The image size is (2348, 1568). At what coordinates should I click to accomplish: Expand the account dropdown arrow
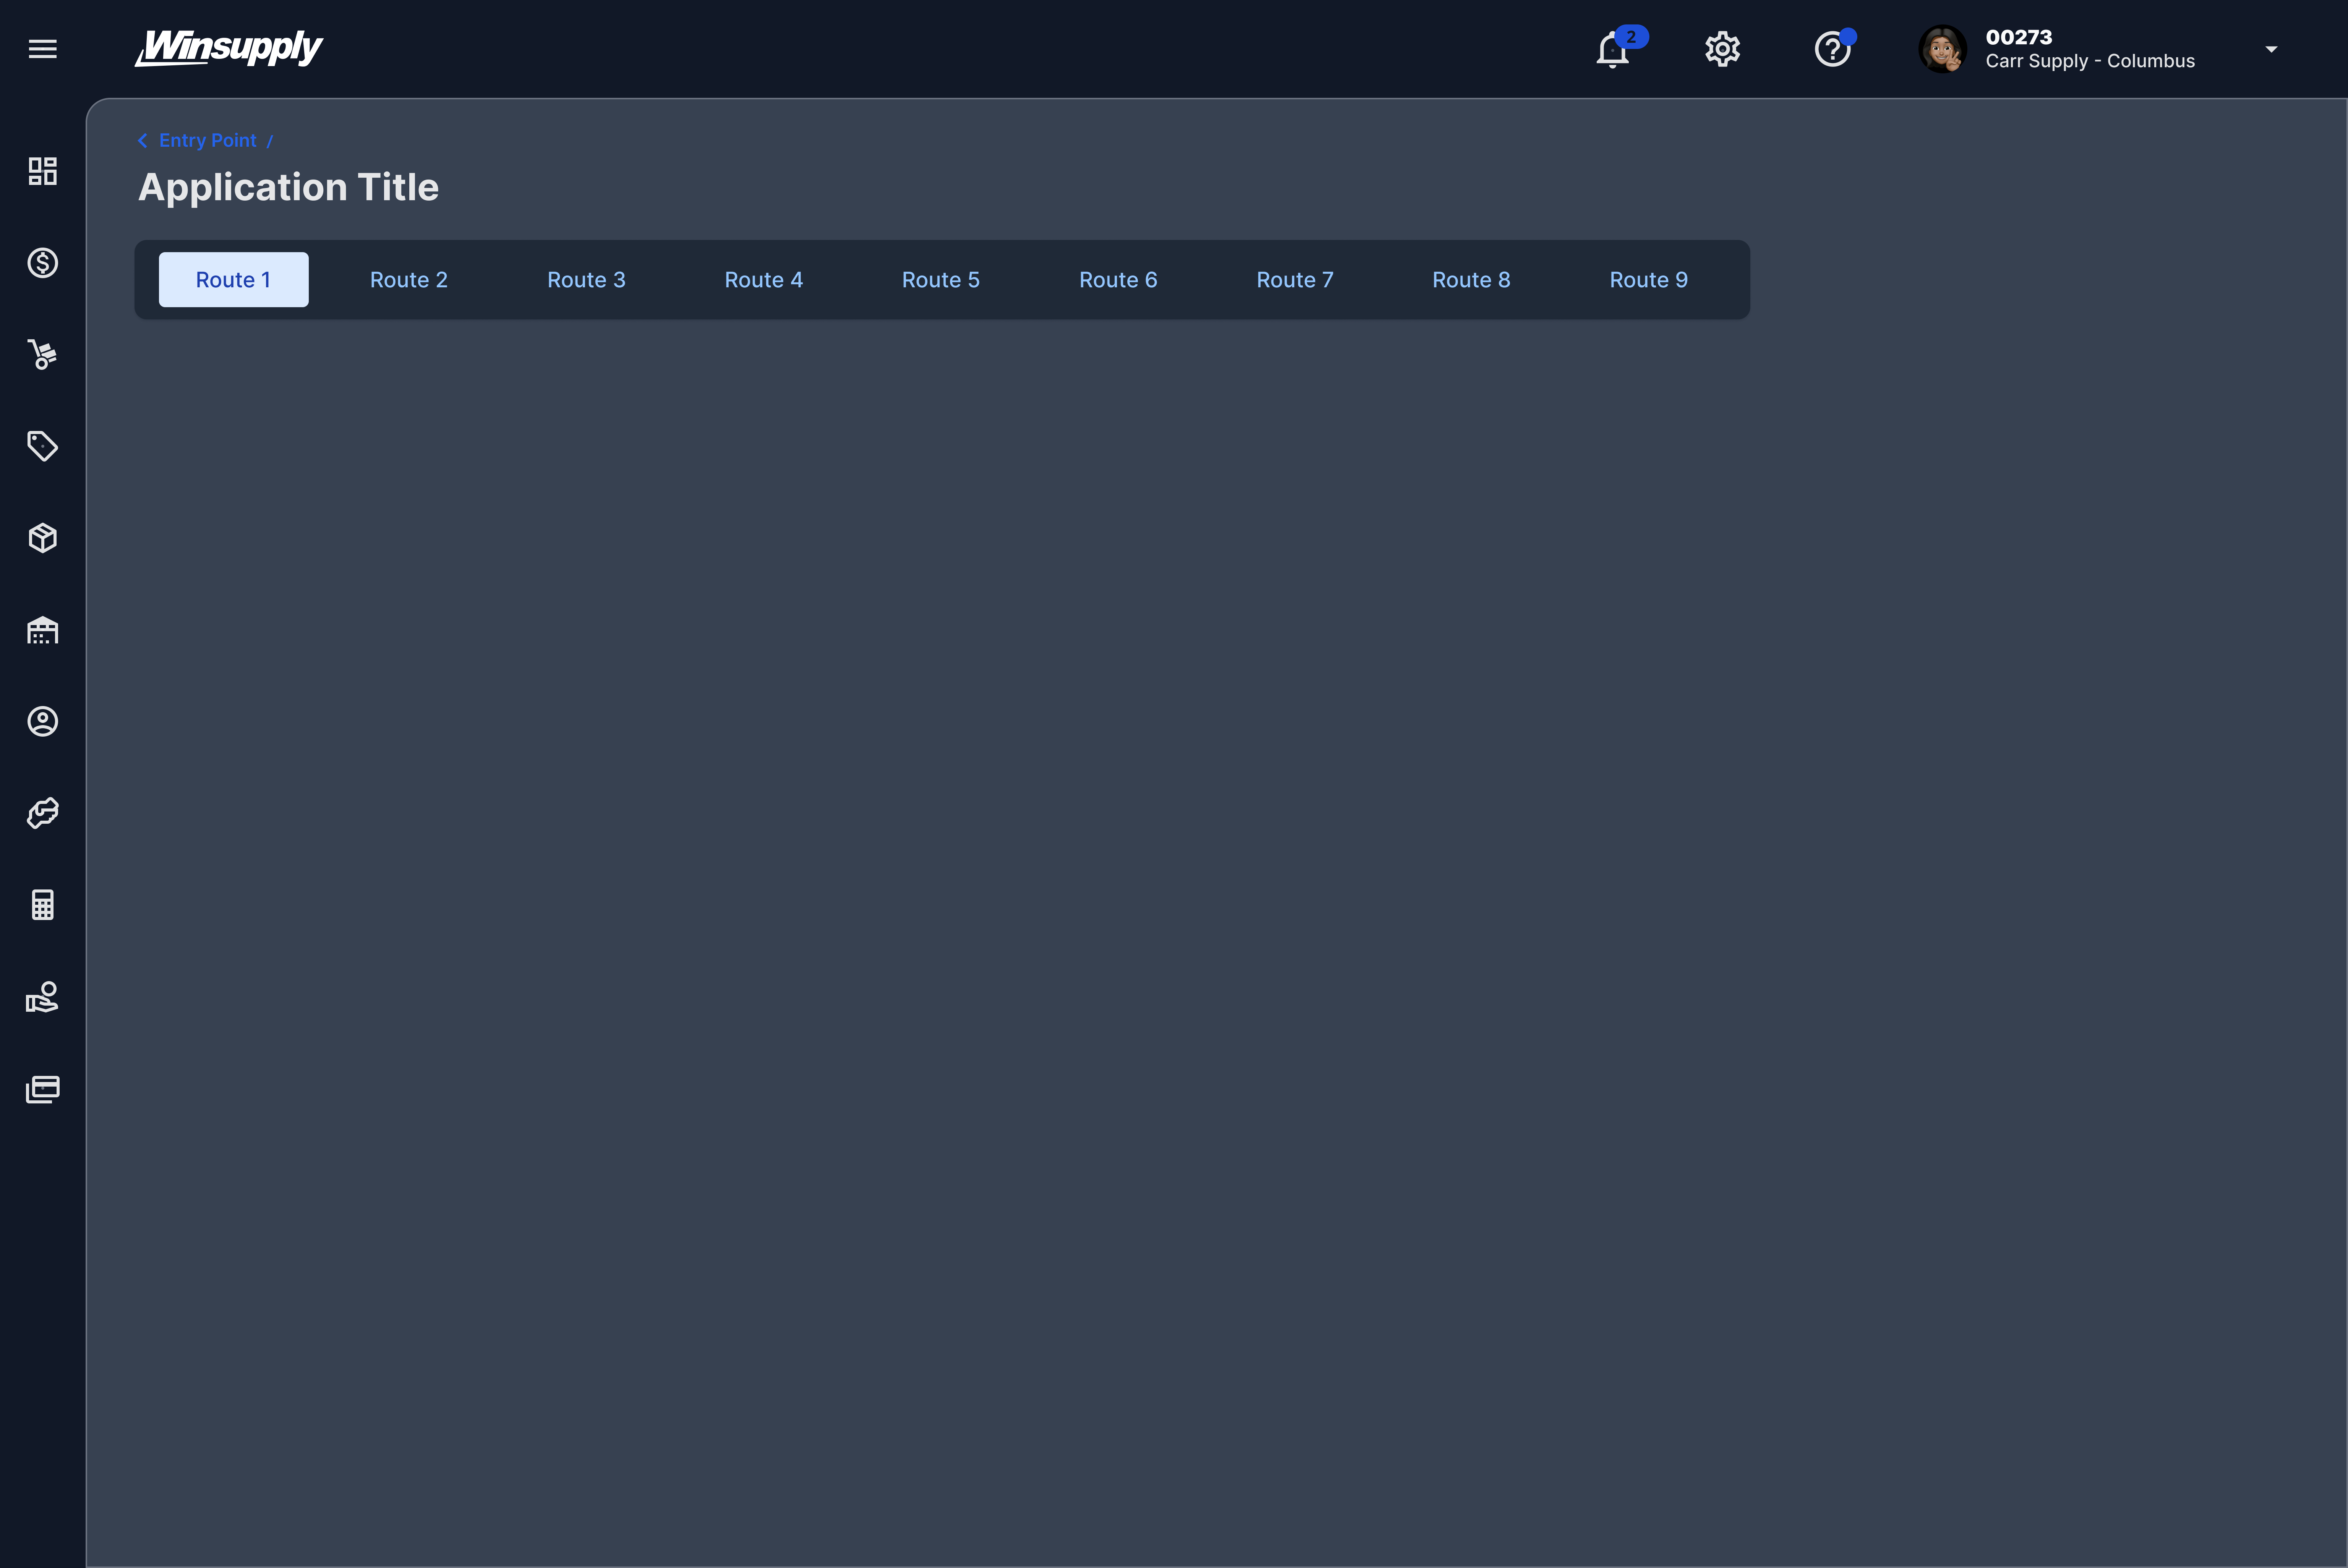coord(2271,49)
